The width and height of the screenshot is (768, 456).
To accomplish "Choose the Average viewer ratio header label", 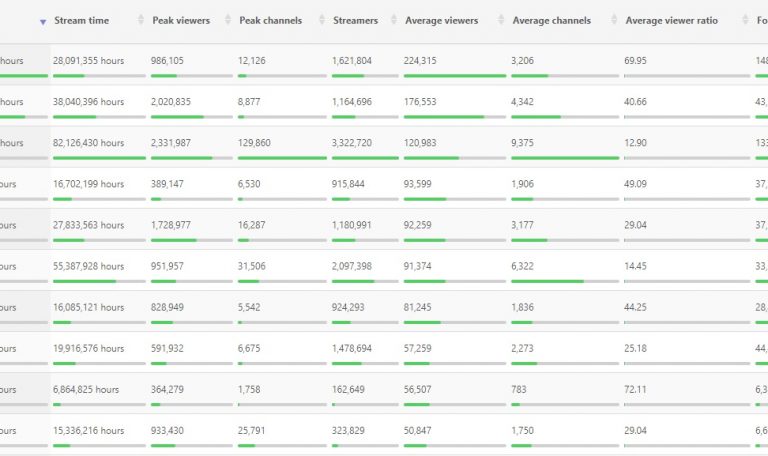I will pyautogui.click(x=671, y=21).
